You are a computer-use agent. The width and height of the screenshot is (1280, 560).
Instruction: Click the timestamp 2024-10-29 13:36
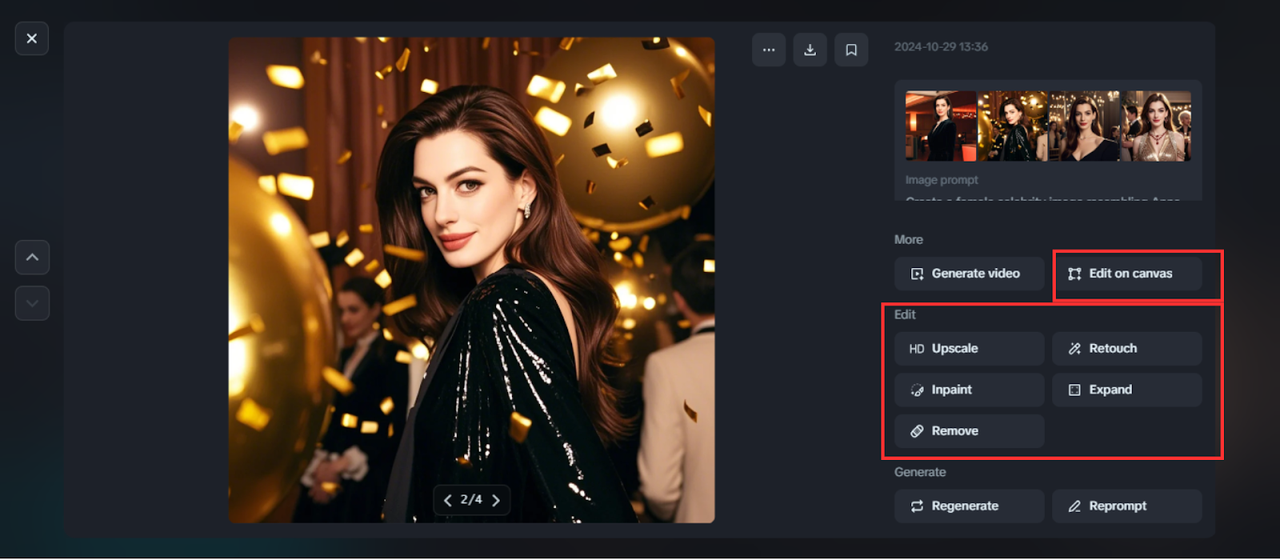[x=941, y=47]
